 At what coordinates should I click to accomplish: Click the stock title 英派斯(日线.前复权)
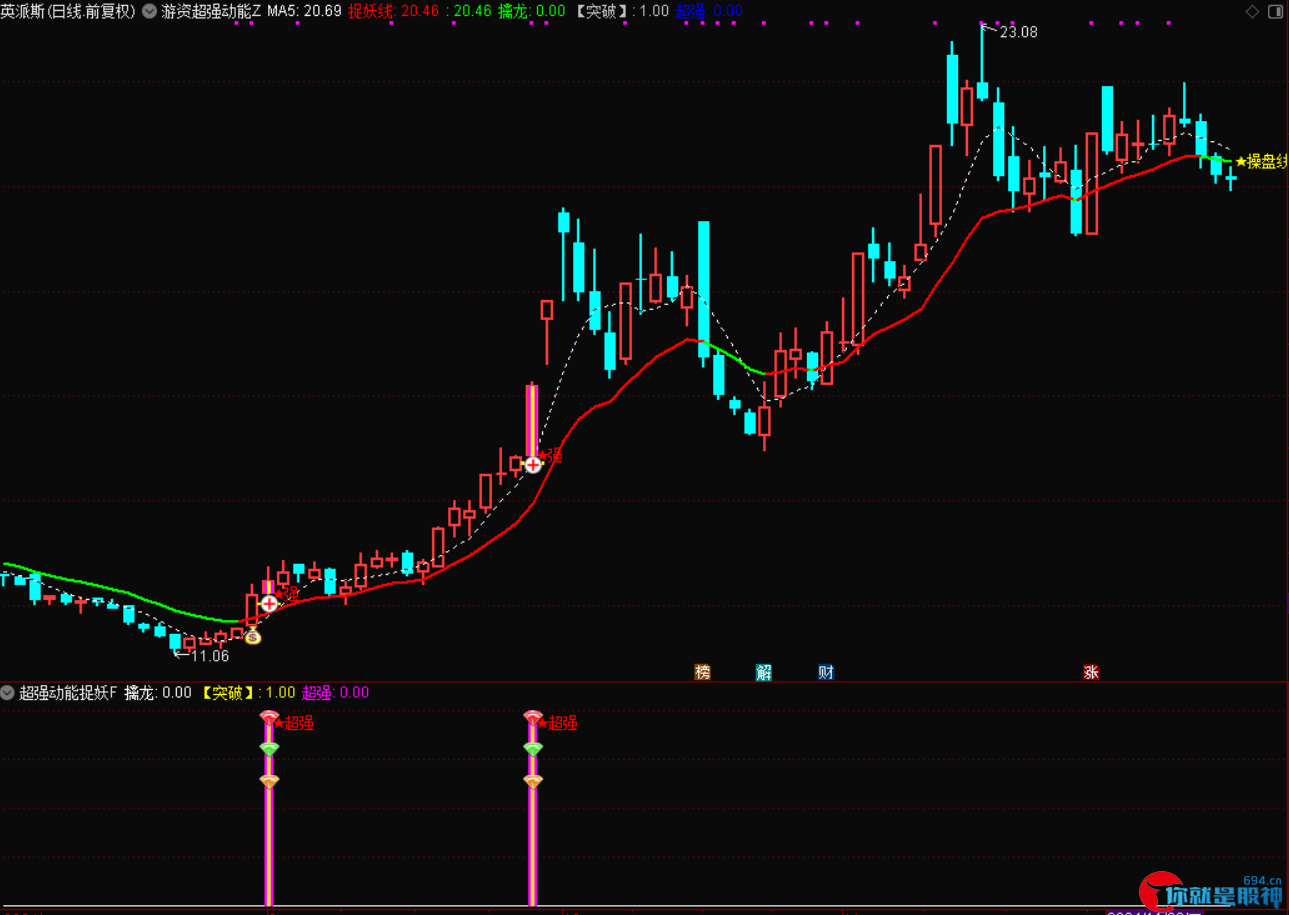pyautogui.click(x=68, y=12)
